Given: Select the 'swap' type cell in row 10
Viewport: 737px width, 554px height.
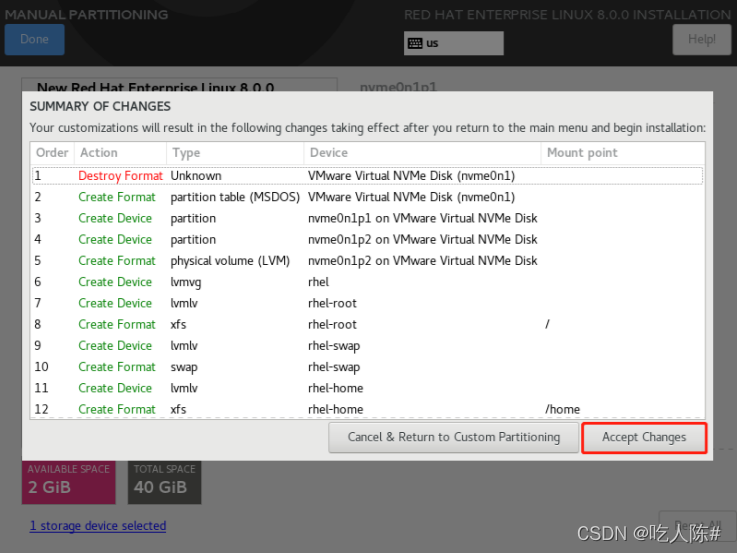Looking at the screenshot, I should [184, 367].
